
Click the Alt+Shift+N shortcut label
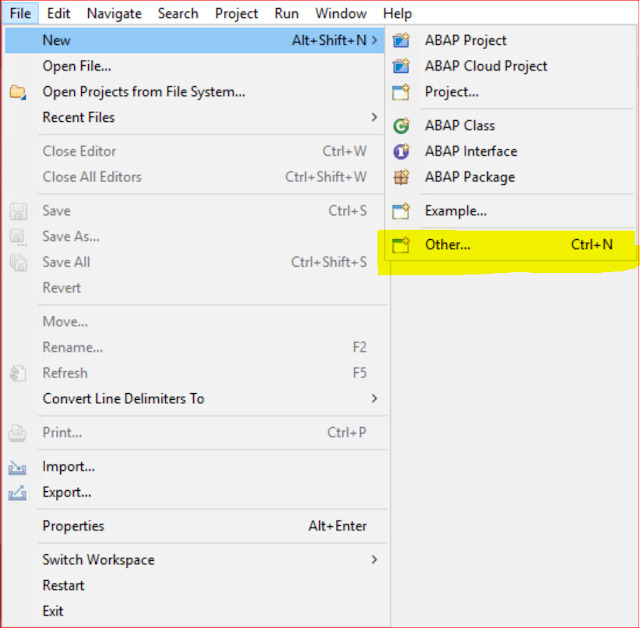point(329,40)
